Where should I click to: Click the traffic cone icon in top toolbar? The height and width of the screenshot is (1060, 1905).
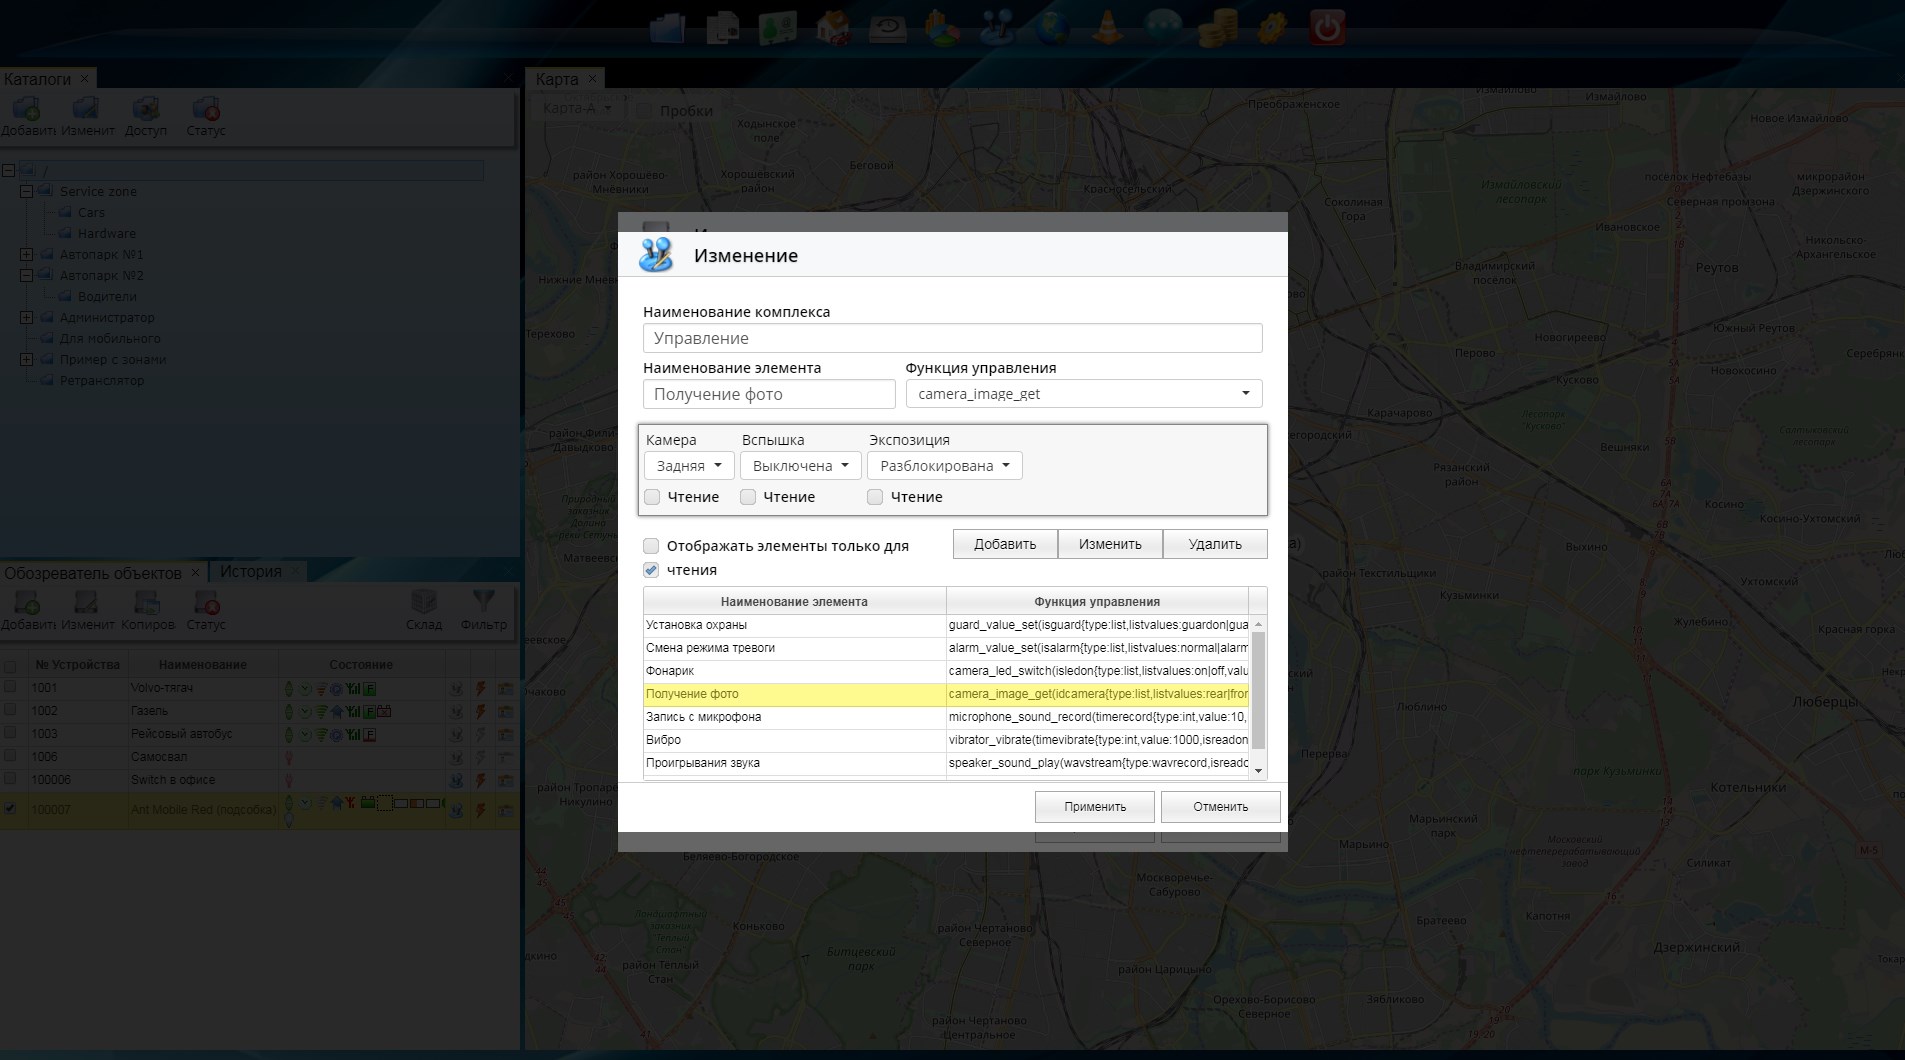pos(1106,27)
